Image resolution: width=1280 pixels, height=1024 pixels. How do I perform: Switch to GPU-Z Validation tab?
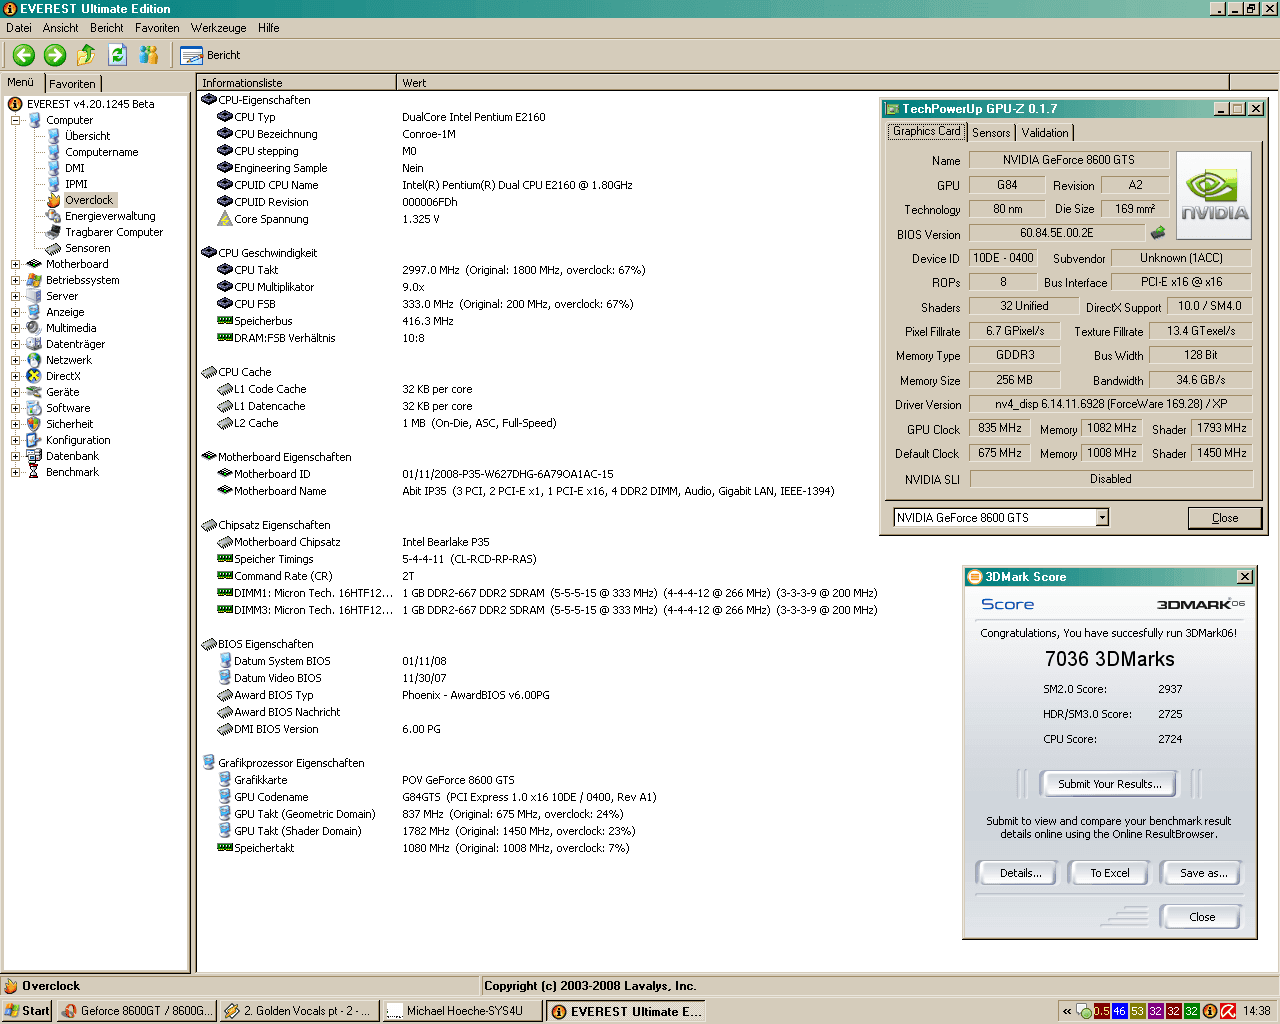coord(1045,132)
